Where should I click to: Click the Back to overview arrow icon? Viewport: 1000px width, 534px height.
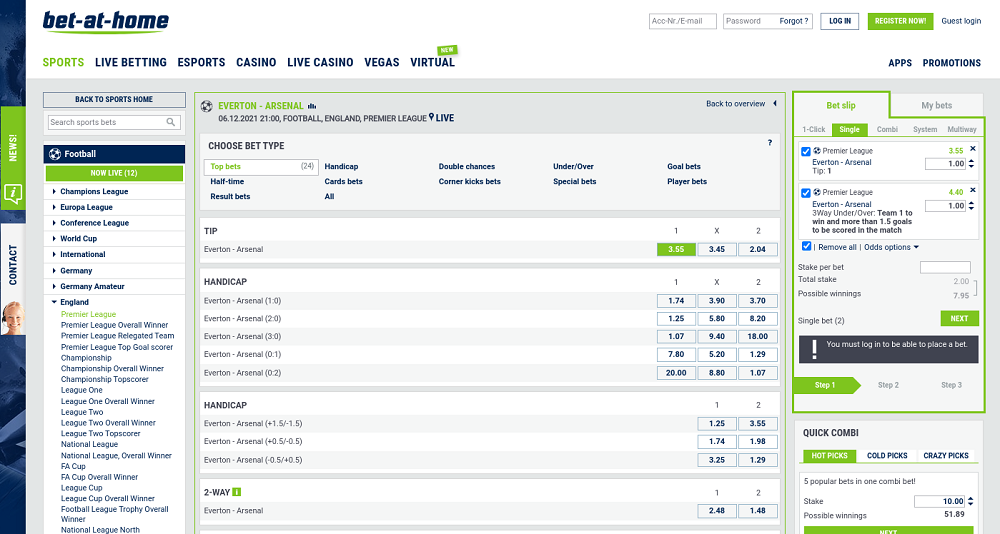pos(775,103)
